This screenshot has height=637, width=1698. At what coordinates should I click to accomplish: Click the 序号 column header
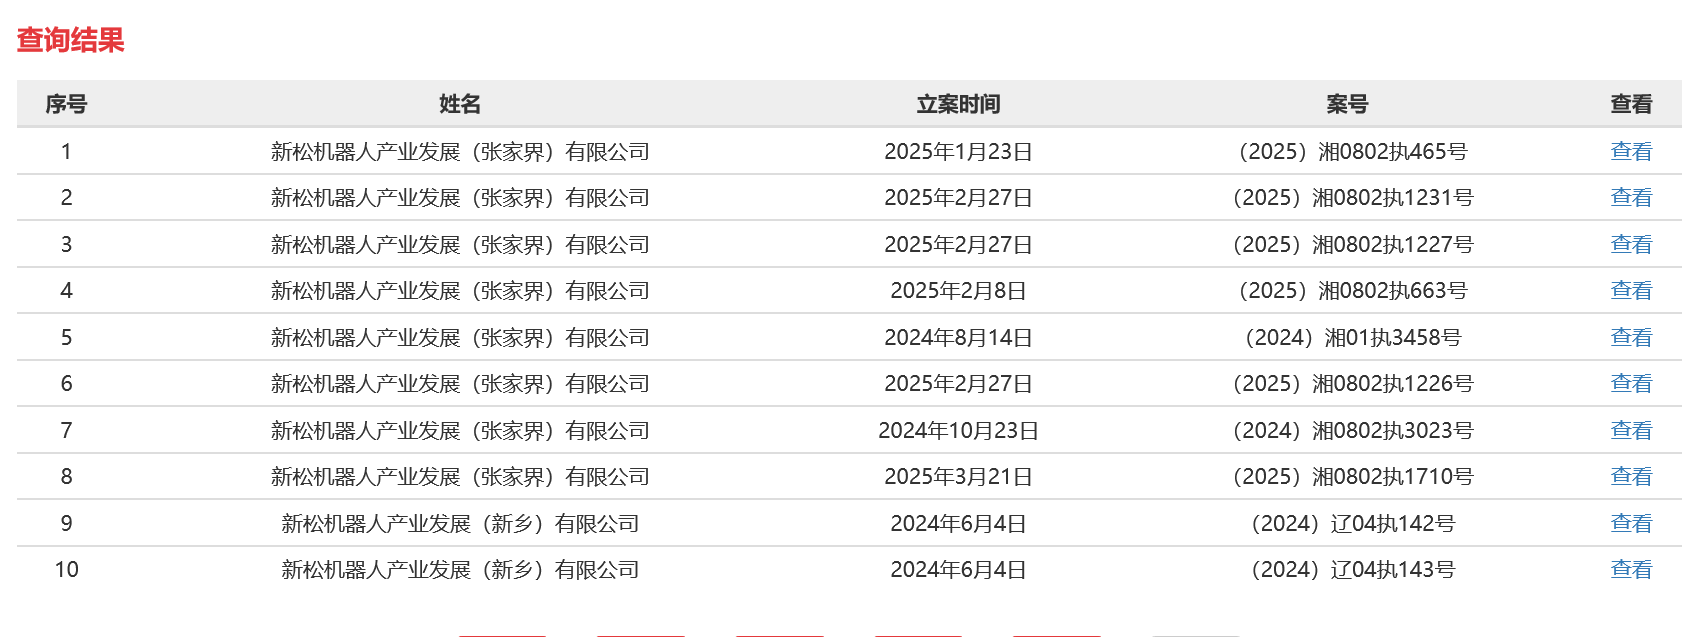(x=66, y=104)
